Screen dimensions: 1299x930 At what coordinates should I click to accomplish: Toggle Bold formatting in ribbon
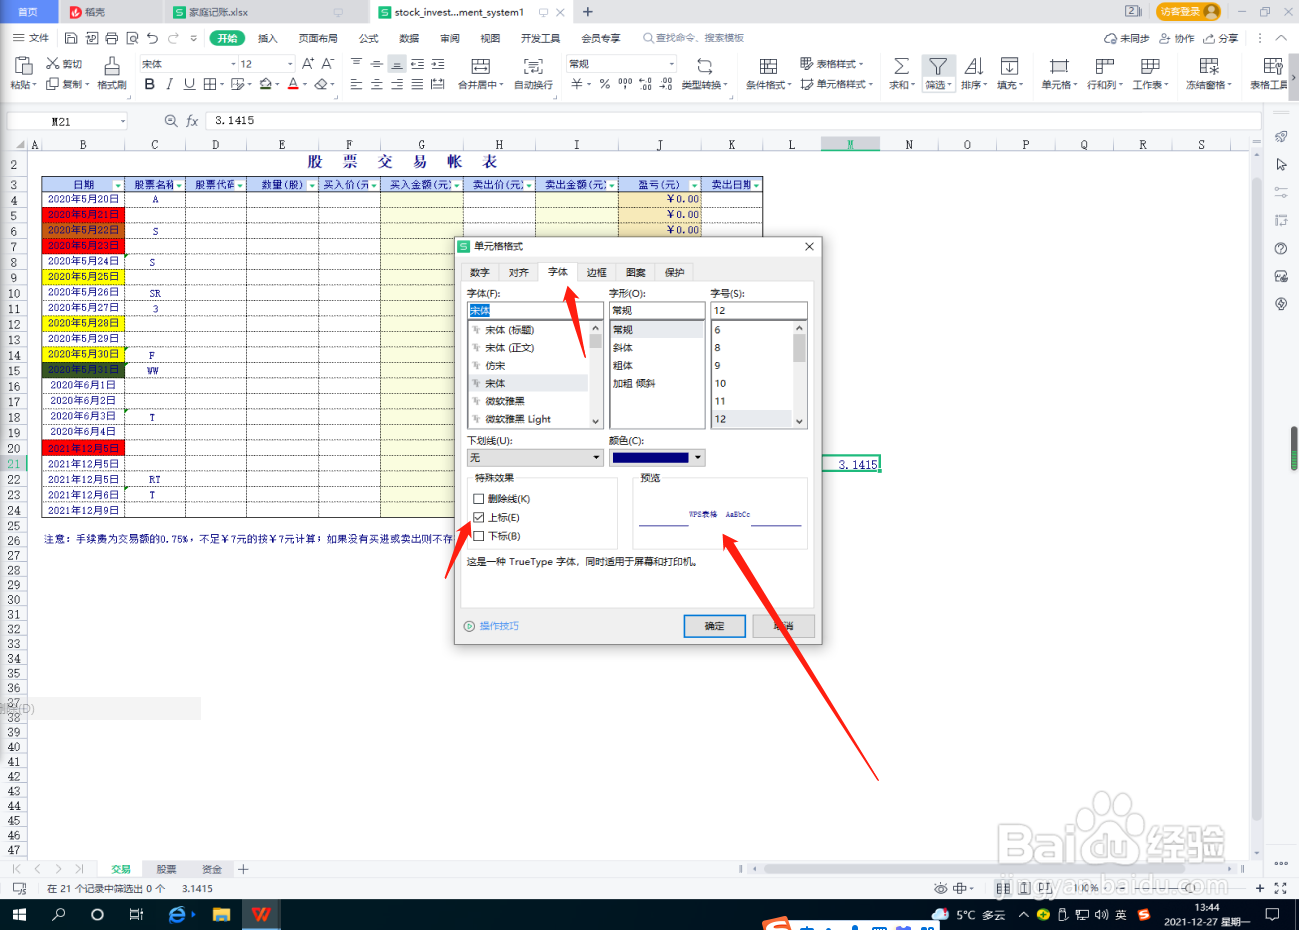pos(150,85)
